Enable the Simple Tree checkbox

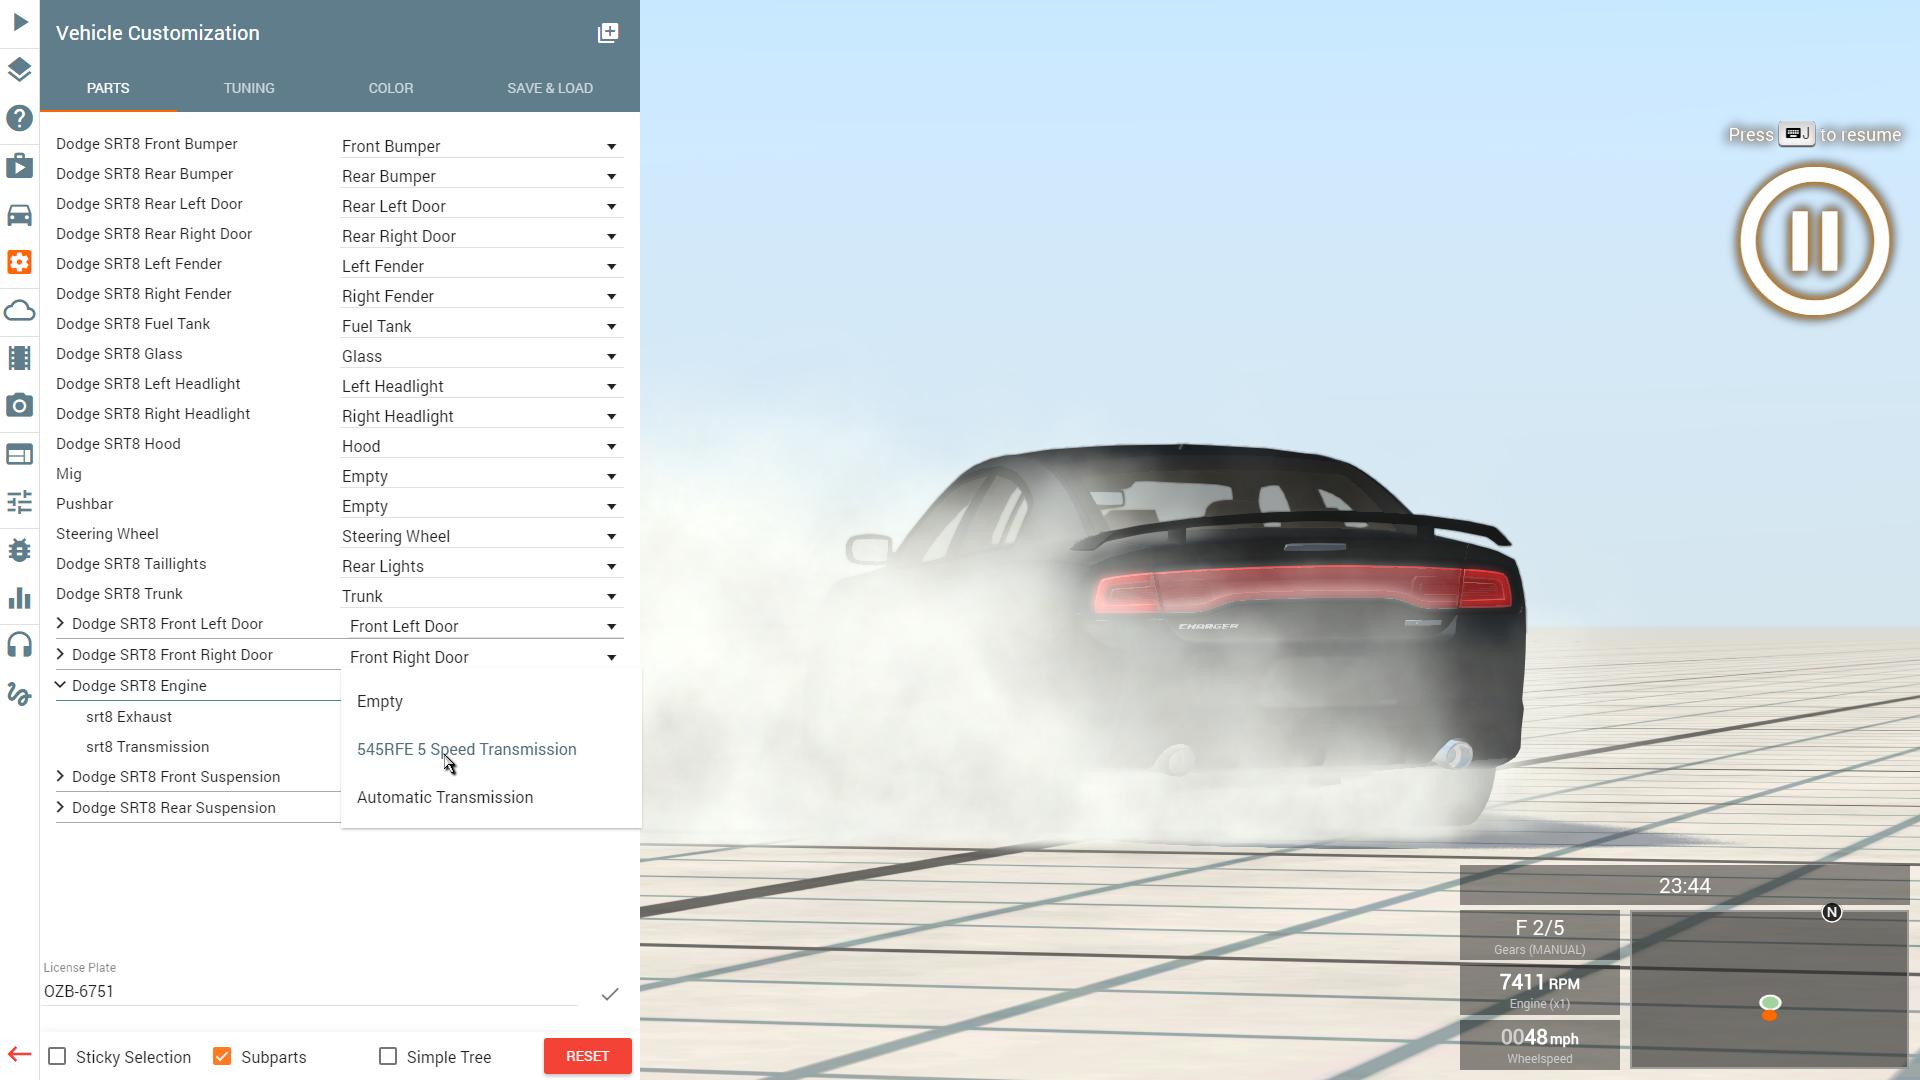[388, 1057]
